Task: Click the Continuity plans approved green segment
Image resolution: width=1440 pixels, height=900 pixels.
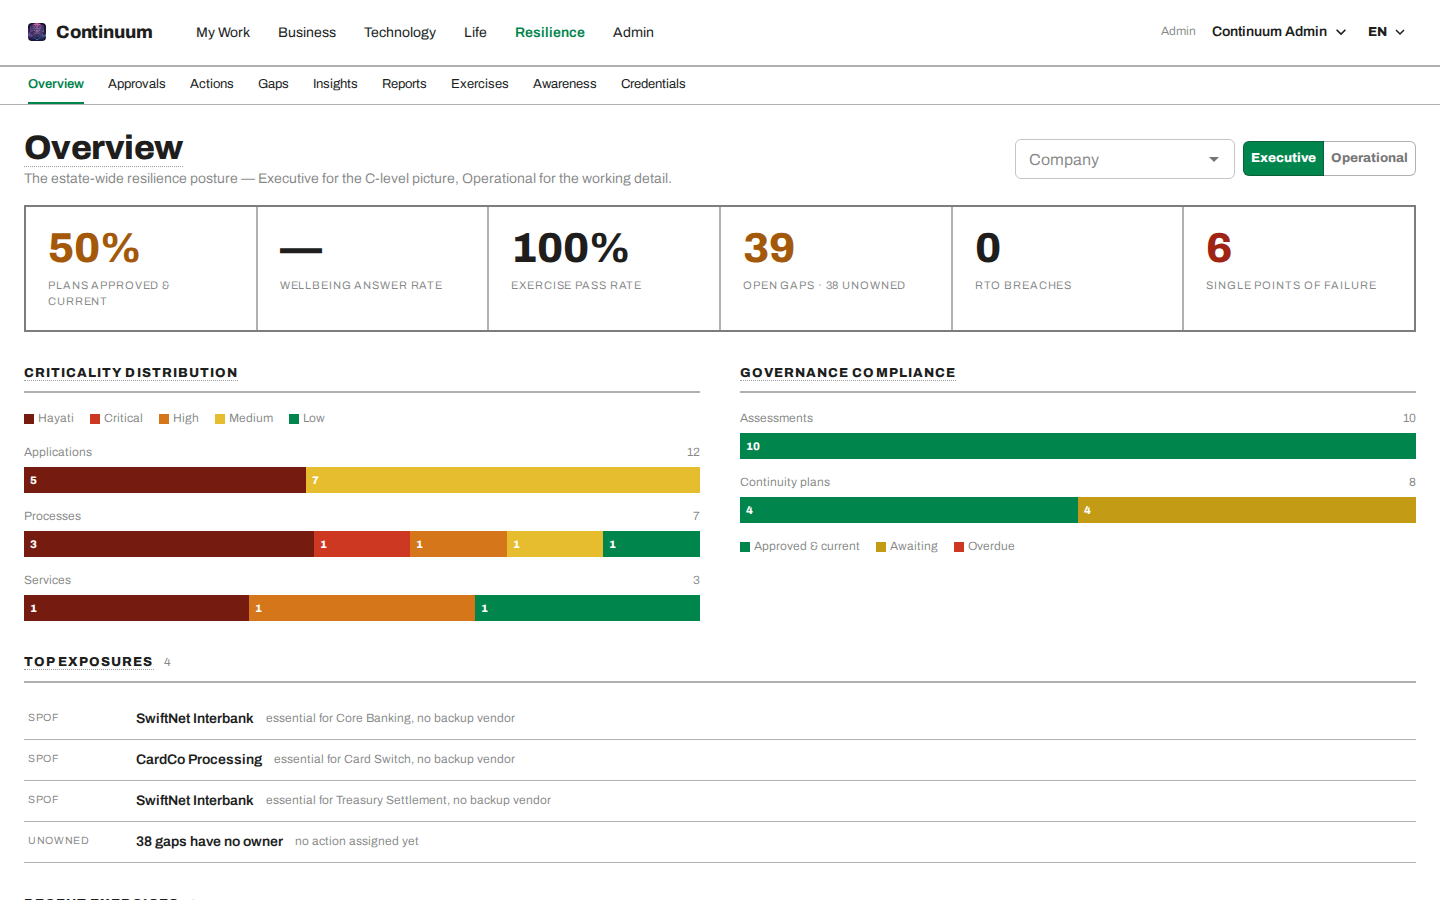Action: (909, 510)
